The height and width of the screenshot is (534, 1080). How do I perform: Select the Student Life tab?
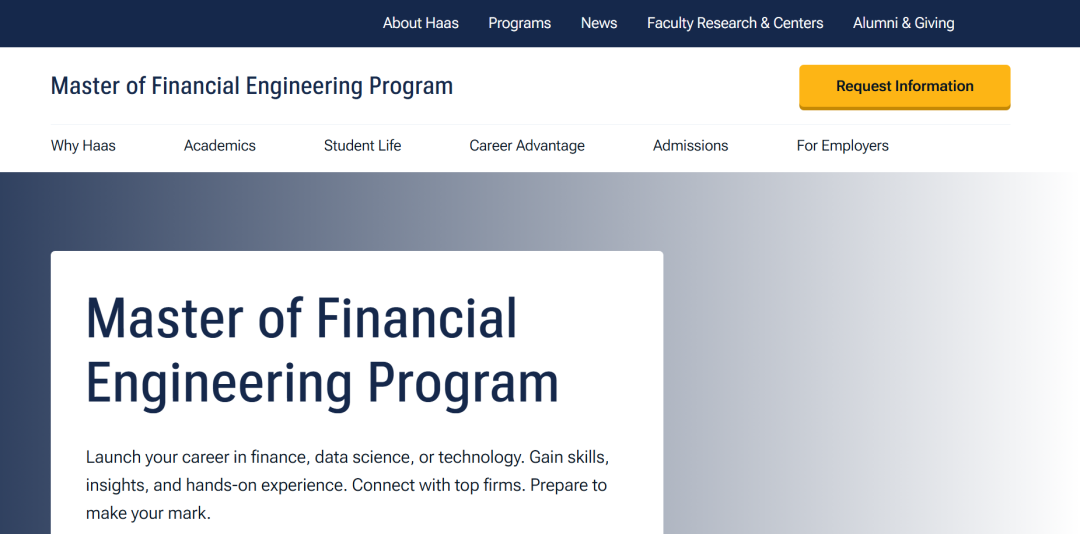(362, 146)
